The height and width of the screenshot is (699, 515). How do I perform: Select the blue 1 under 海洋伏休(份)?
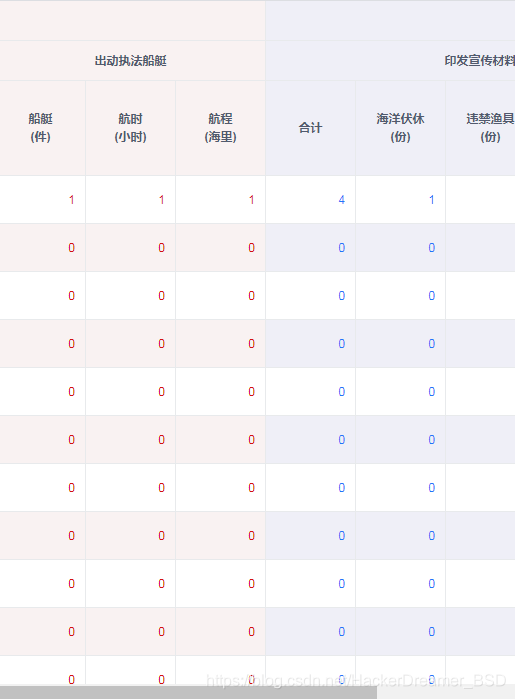[432, 200]
